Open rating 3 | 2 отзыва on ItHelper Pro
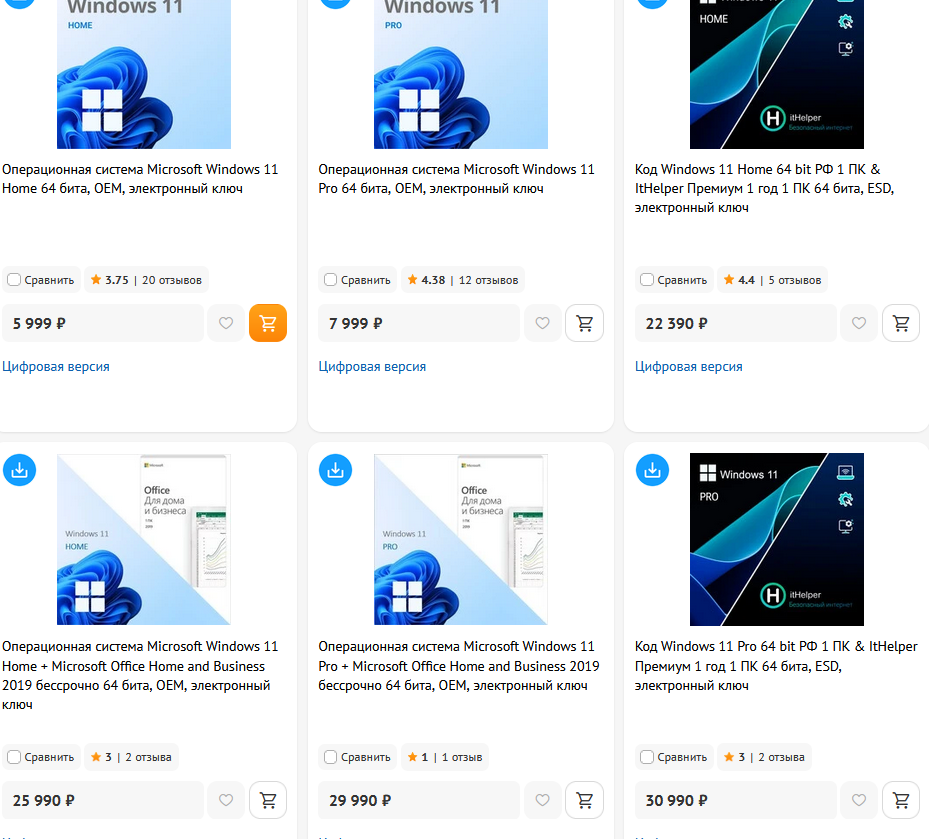The height and width of the screenshot is (839, 929). click(x=764, y=757)
